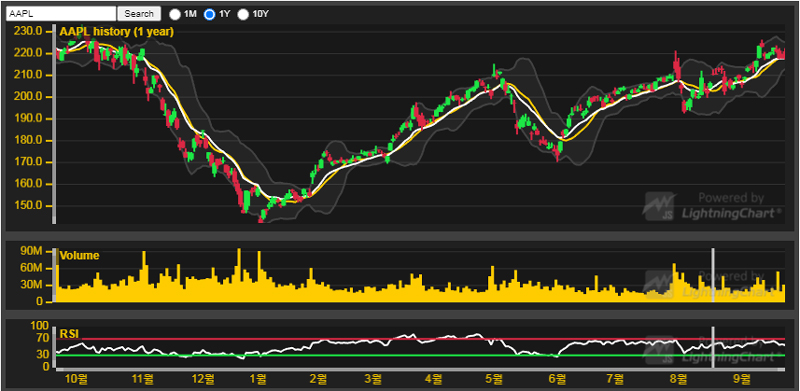
Task: Click the RSI 70 axis label
Action: [x=43, y=338]
